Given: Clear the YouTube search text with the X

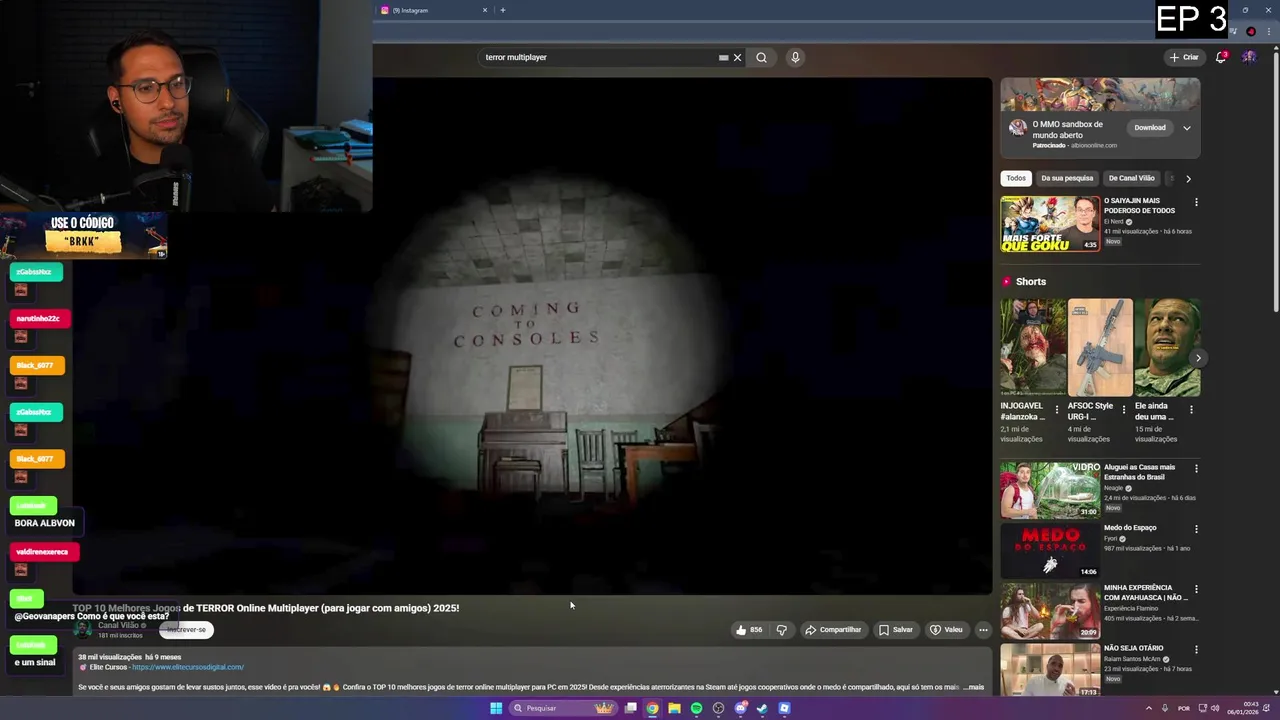Looking at the screenshot, I should [738, 57].
